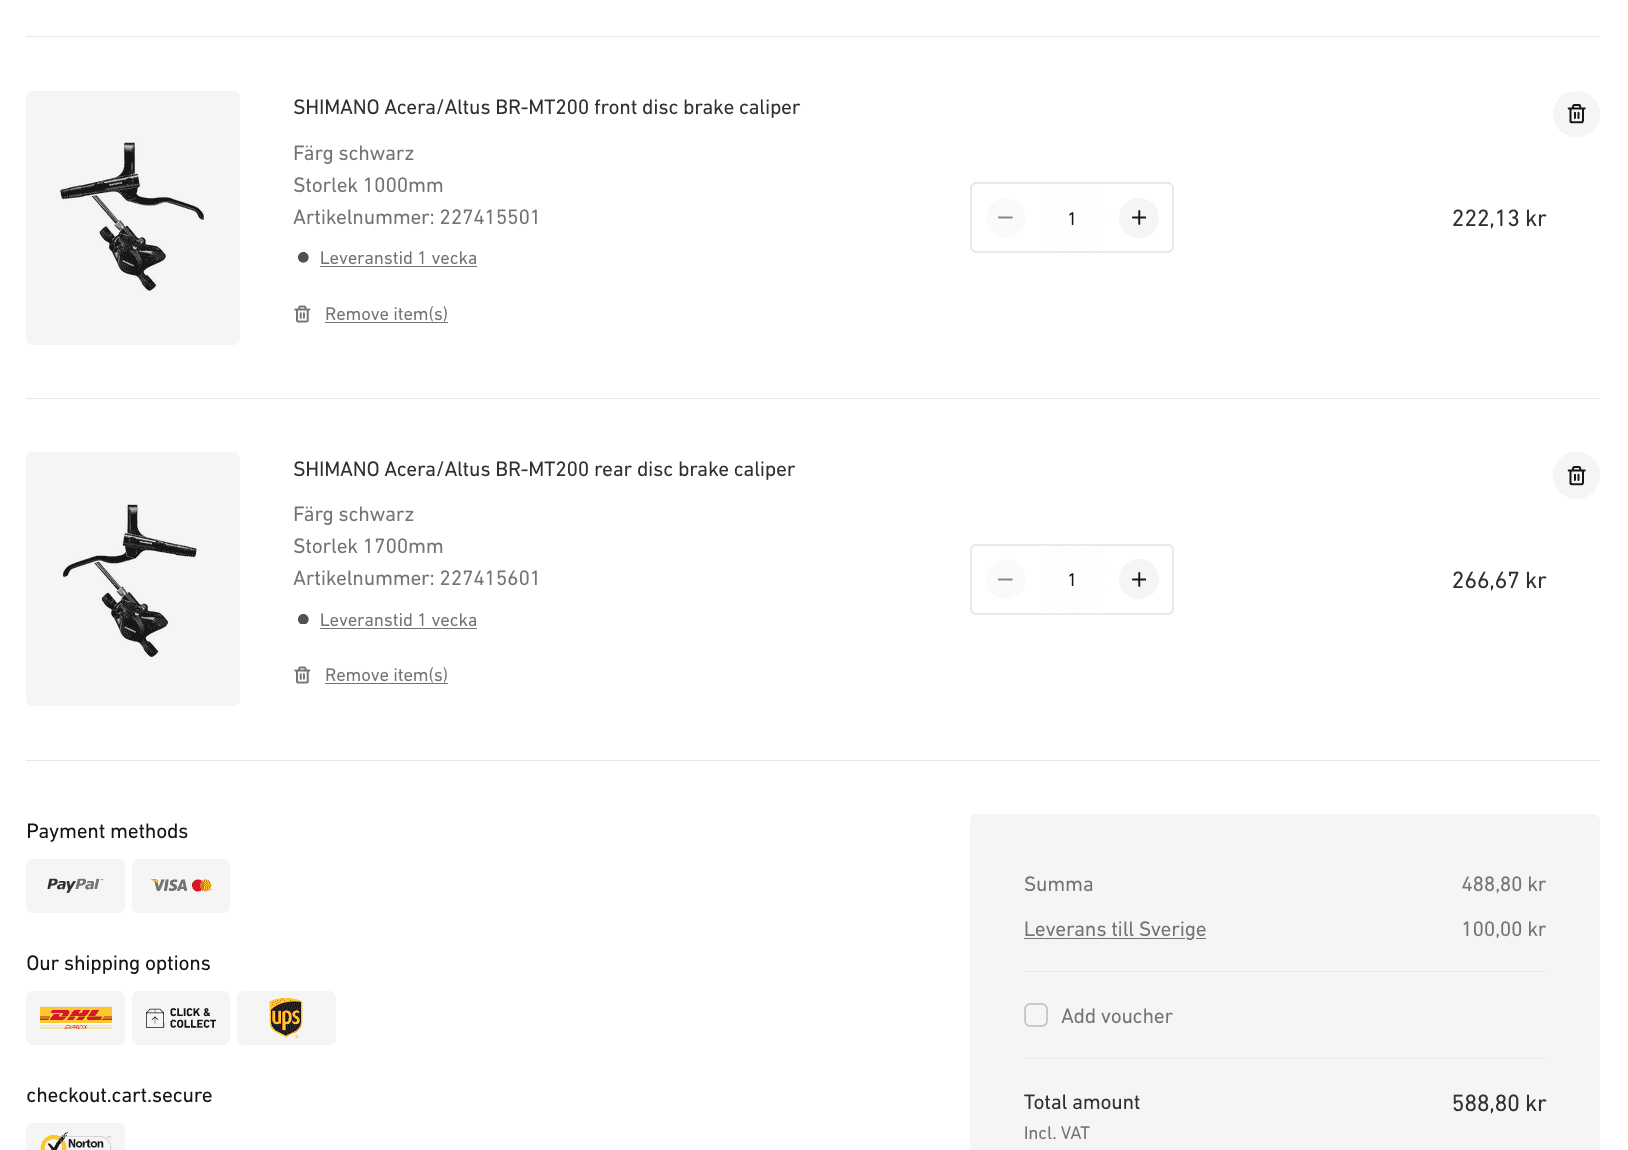Open Leverans till Sverige shipping link

tap(1114, 929)
